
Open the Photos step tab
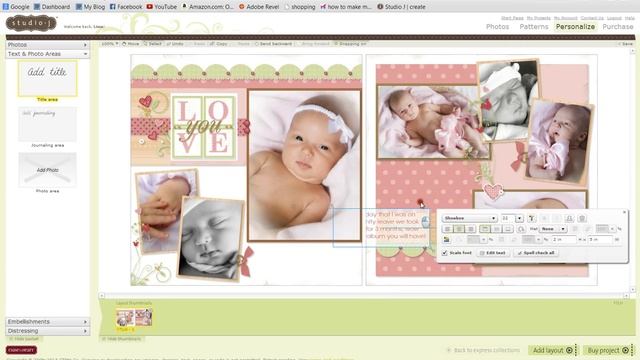click(x=497, y=27)
